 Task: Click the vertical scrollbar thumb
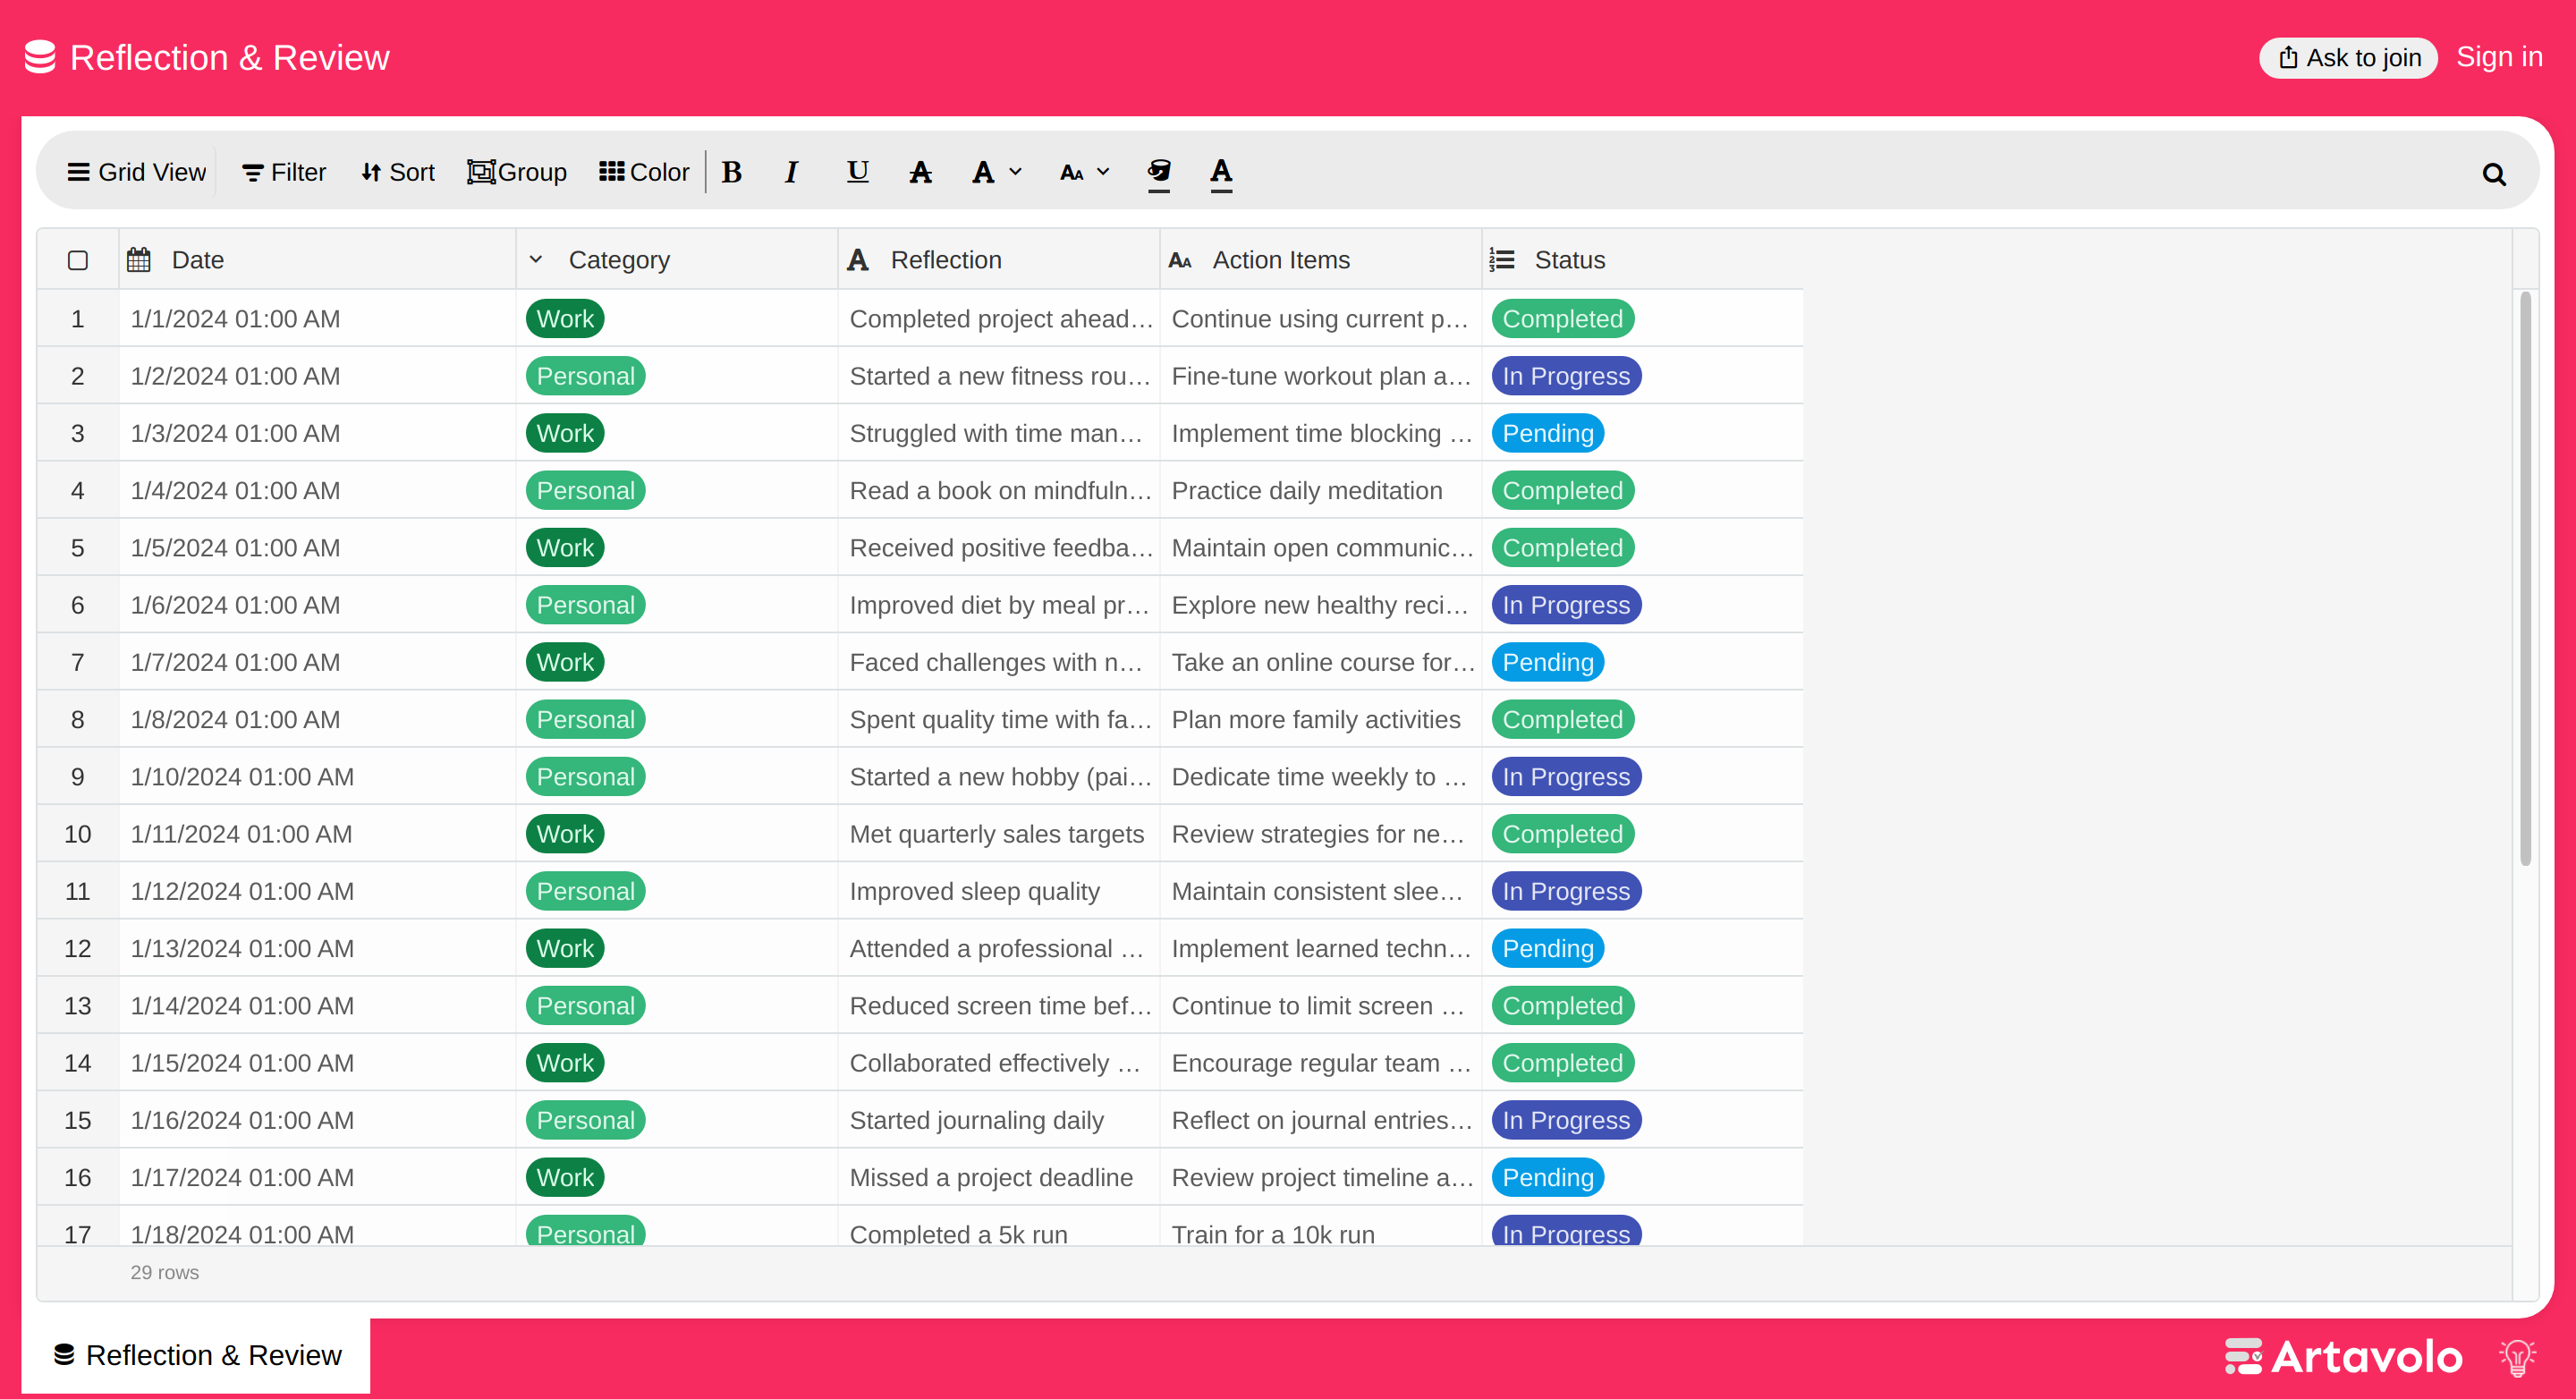pos(2526,578)
